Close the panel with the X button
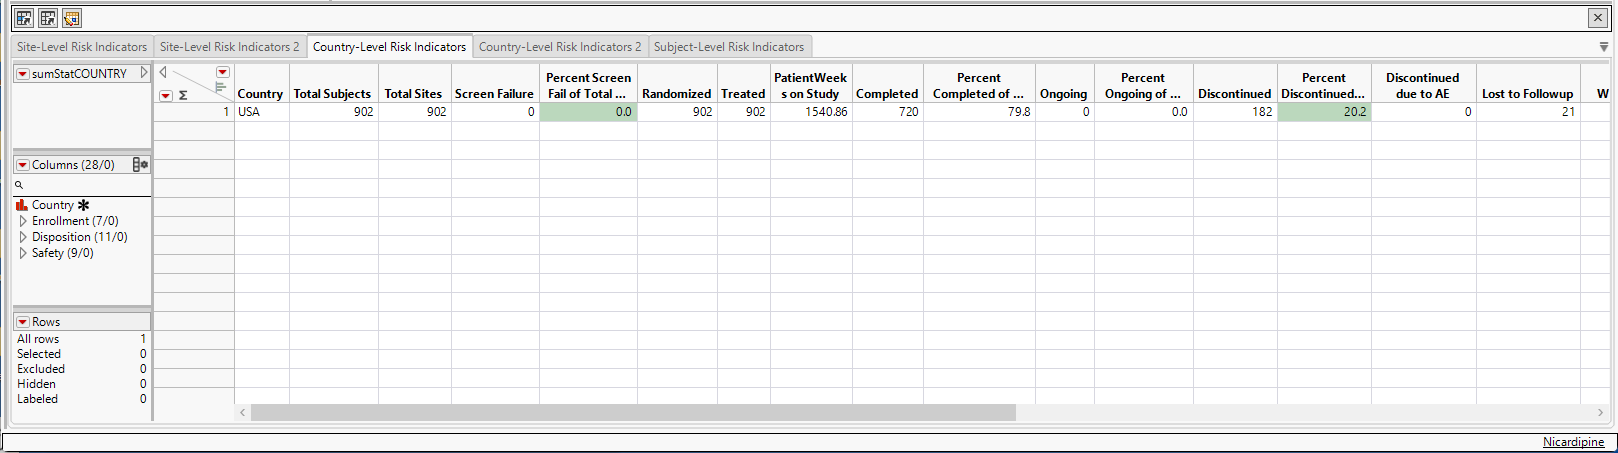The height and width of the screenshot is (453, 1618). pos(1597,18)
